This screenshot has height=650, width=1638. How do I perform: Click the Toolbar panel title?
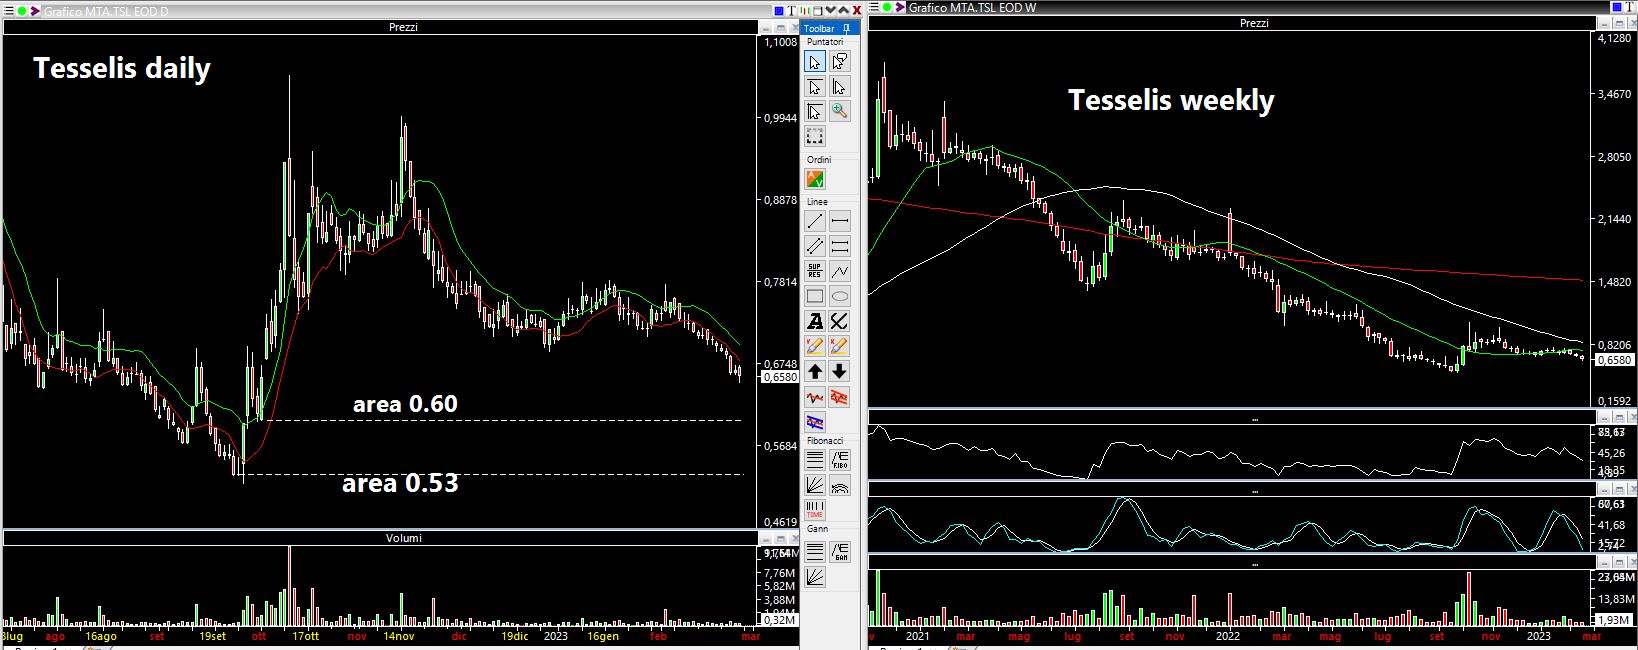pos(819,29)
